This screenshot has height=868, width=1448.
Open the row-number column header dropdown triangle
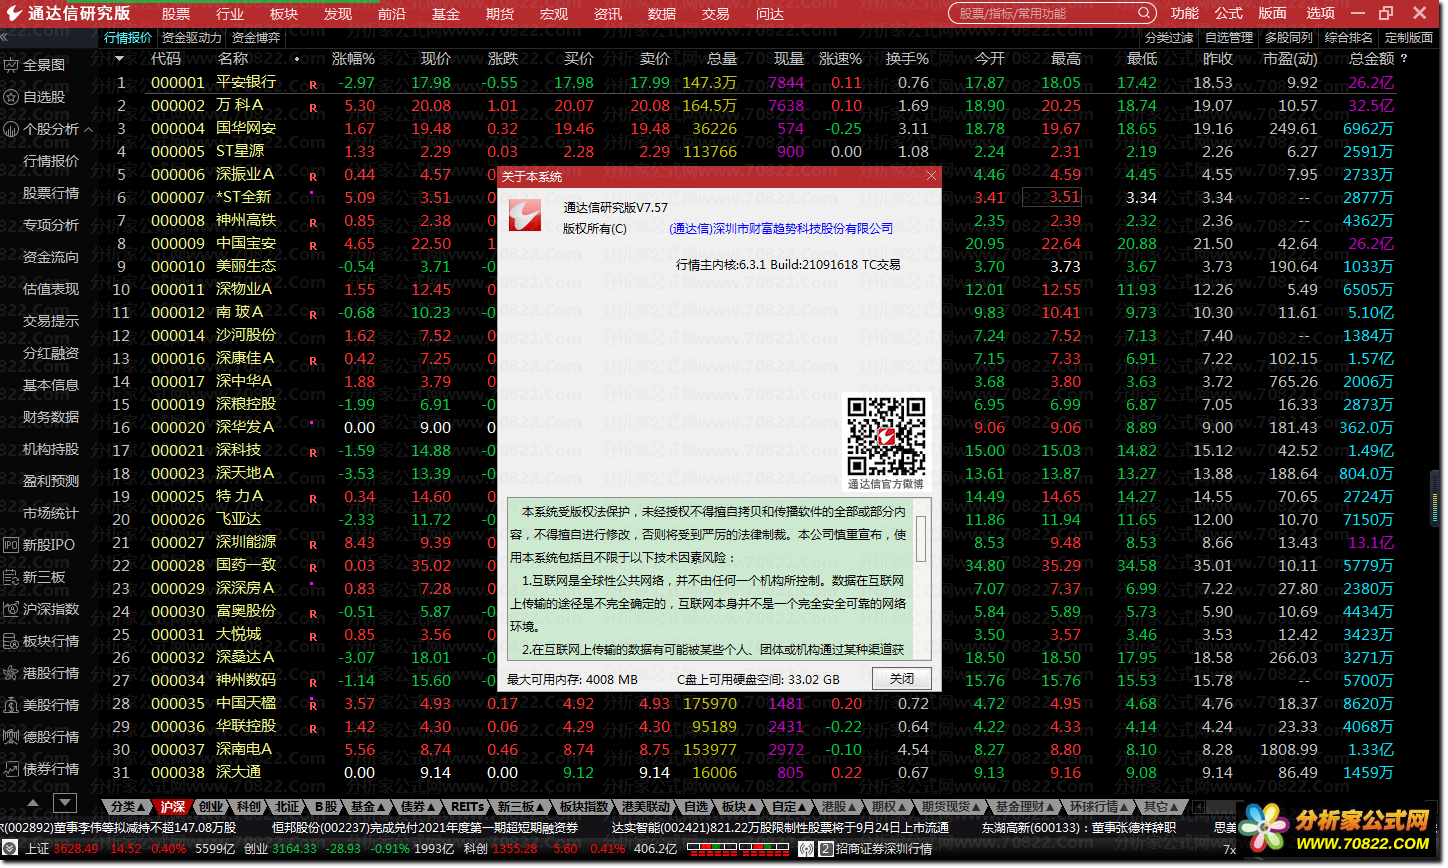click(120, 58)
